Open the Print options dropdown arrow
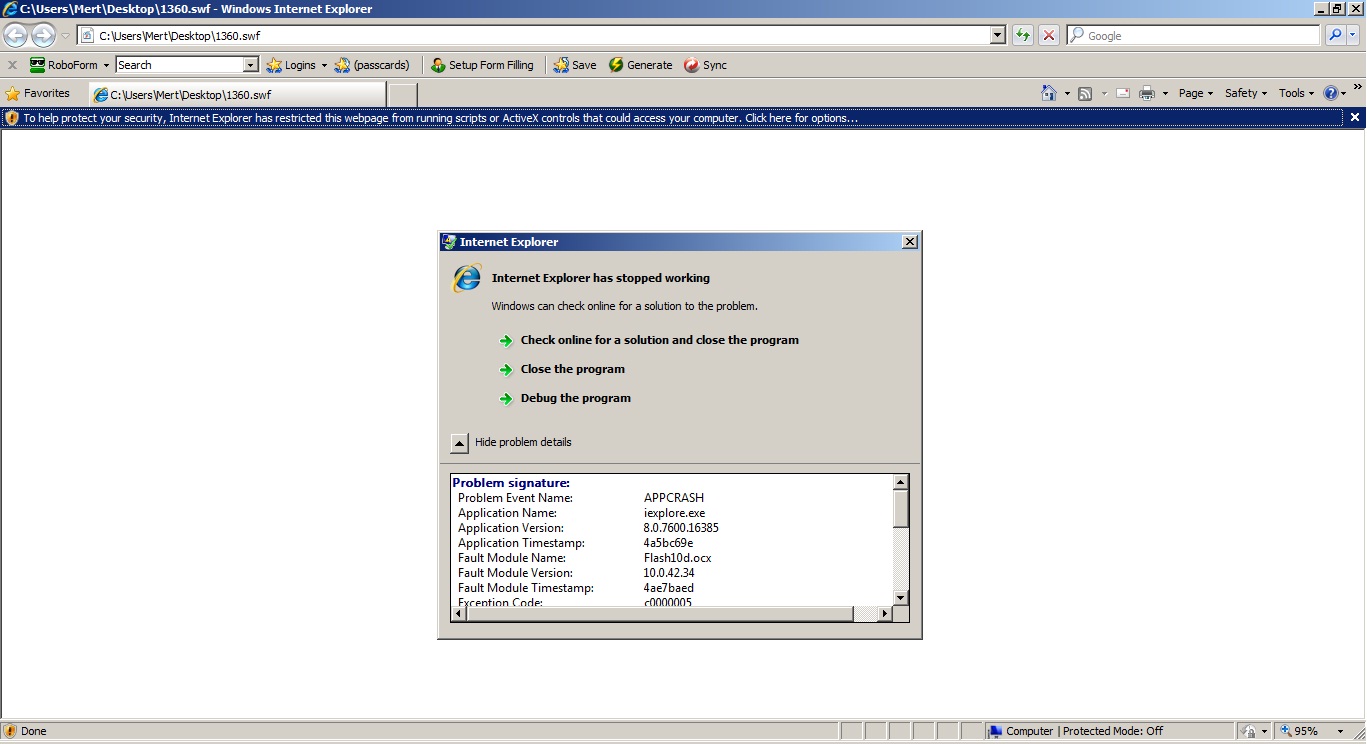 click(x=1165, y=94)
